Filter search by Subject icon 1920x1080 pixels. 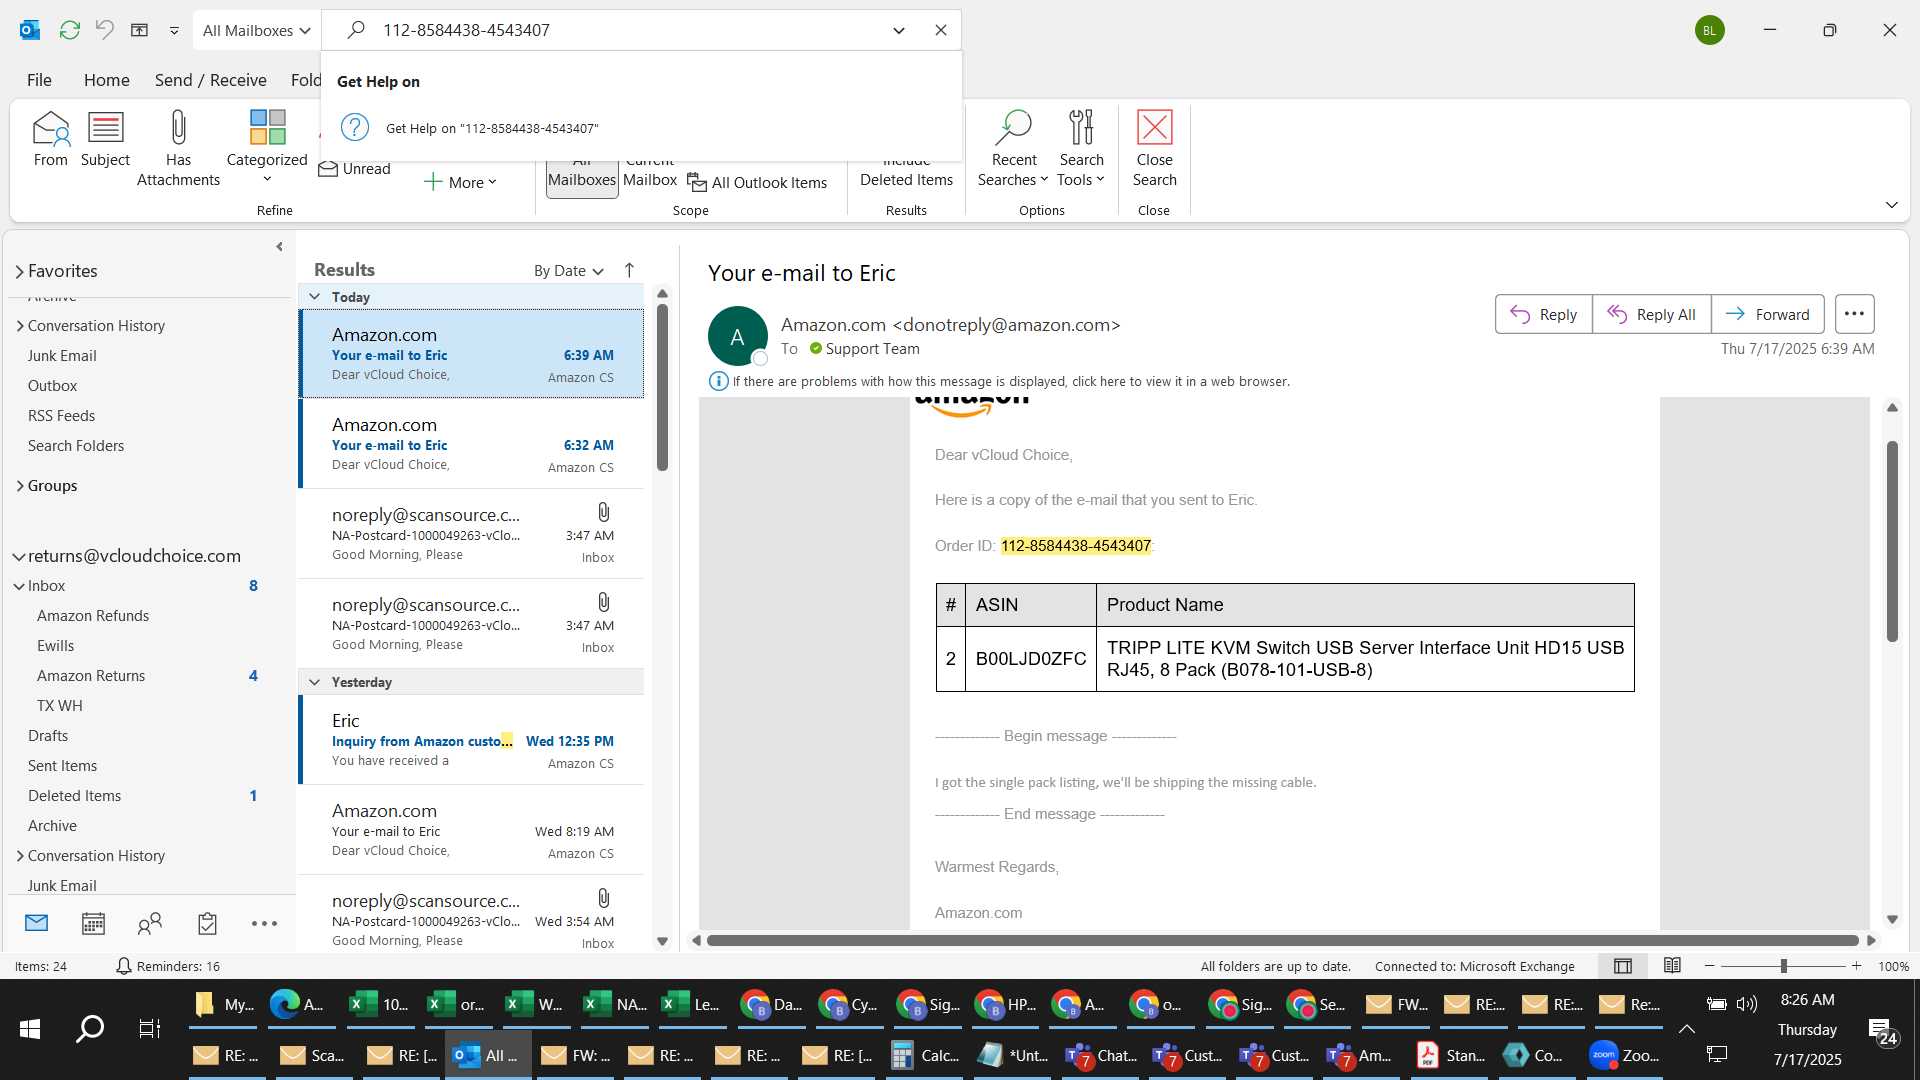click(x=105, y=139)
